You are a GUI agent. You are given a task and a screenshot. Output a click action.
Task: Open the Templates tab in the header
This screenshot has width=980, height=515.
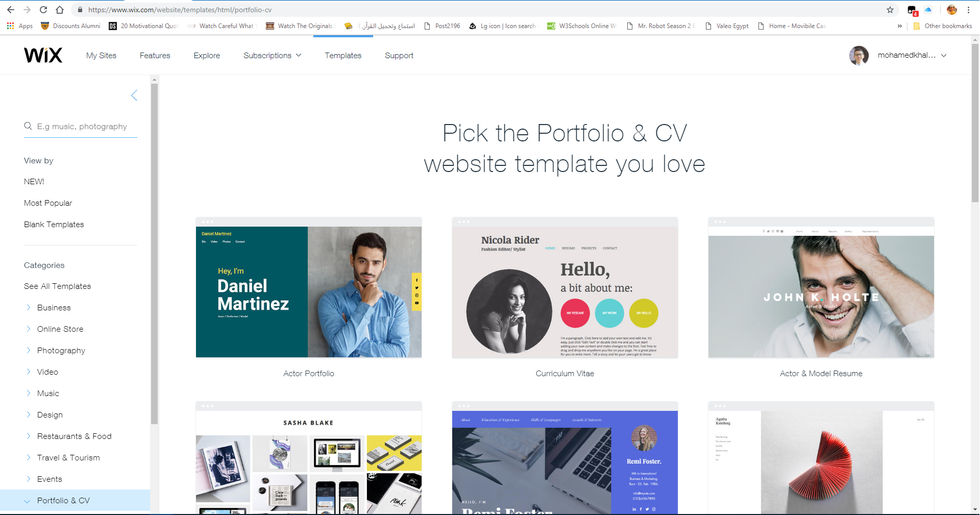click(x=342, y=55)
